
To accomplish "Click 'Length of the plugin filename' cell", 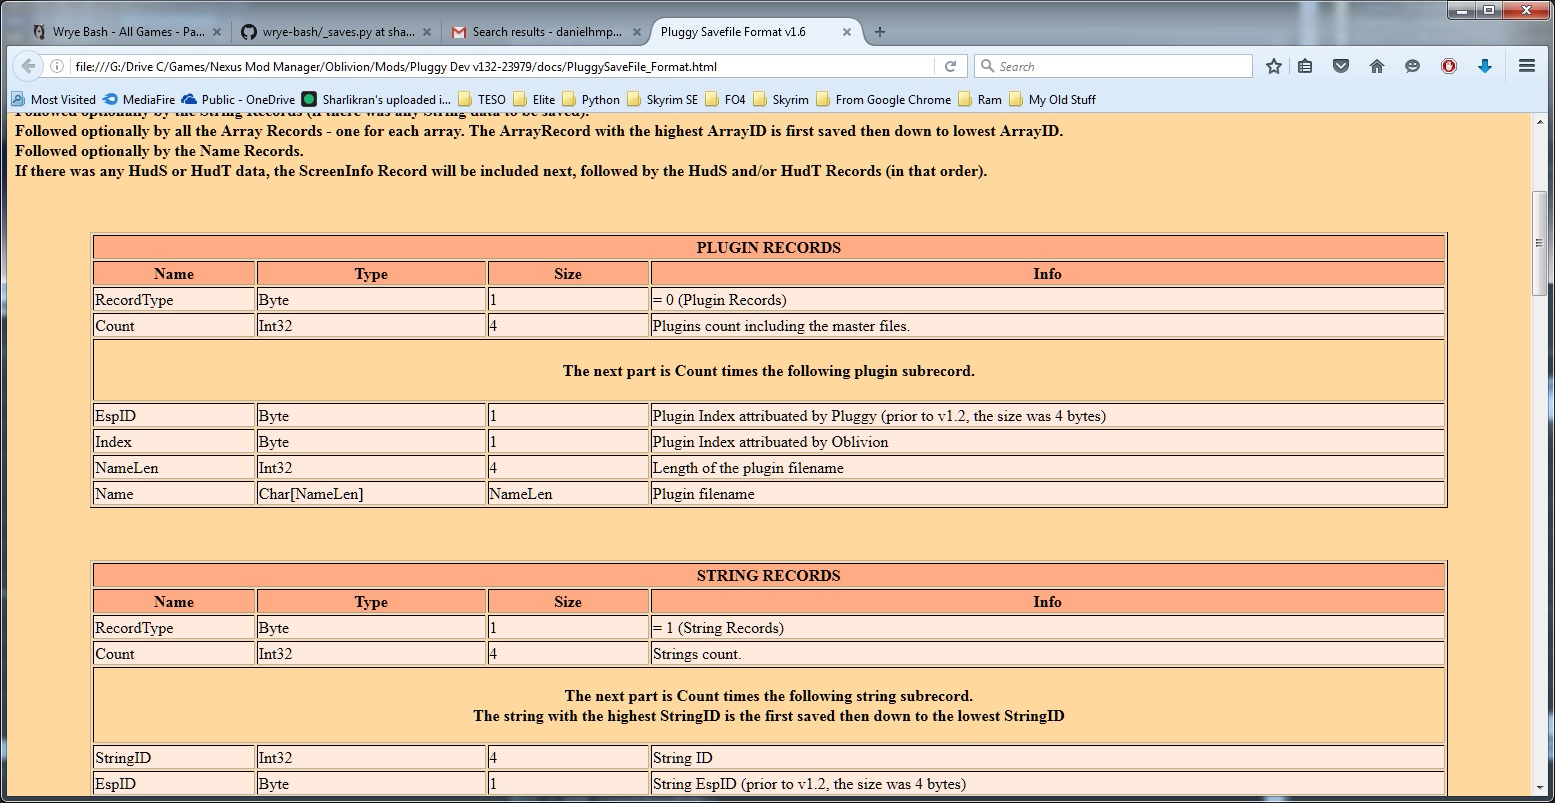I will (x=1047, y=468).
